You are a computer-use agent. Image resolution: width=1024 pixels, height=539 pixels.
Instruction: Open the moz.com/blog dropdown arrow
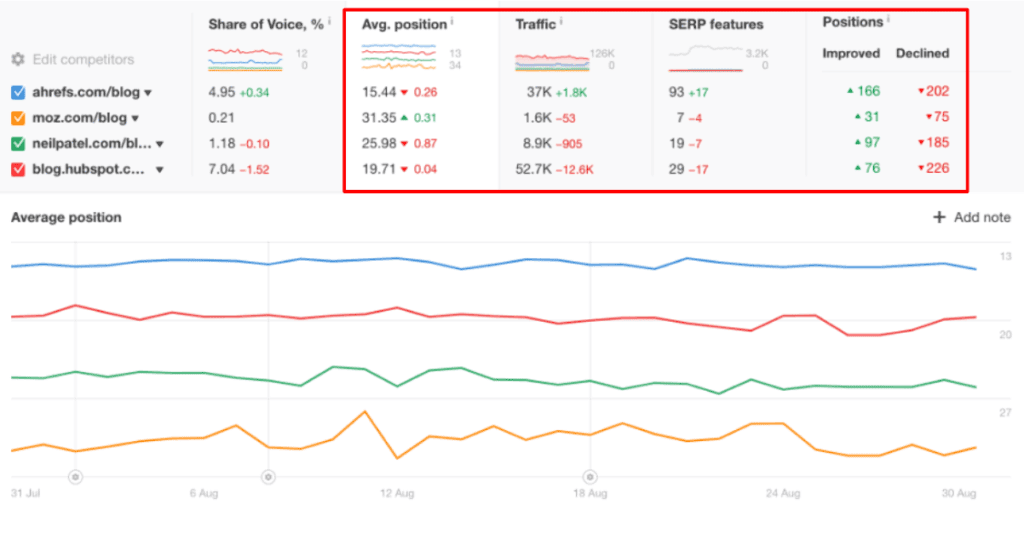click(x=135, y=118)
